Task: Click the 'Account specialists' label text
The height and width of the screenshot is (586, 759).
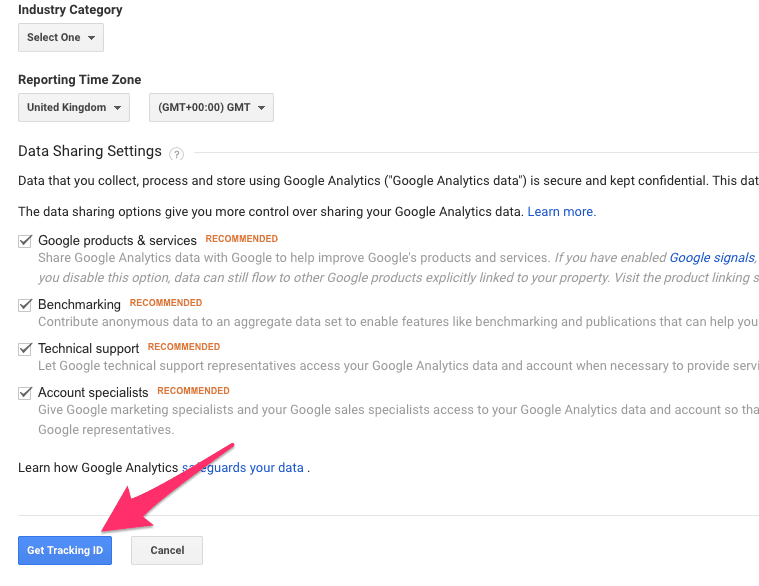Action: [93, 393]
